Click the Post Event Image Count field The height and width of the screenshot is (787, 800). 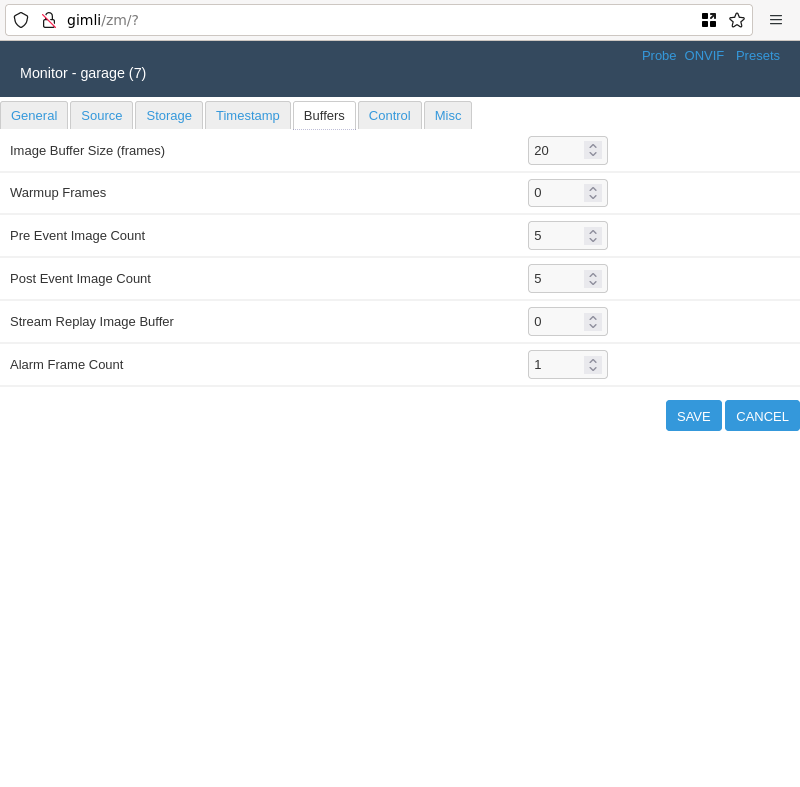pyautogui.click(x=567, y=278)
